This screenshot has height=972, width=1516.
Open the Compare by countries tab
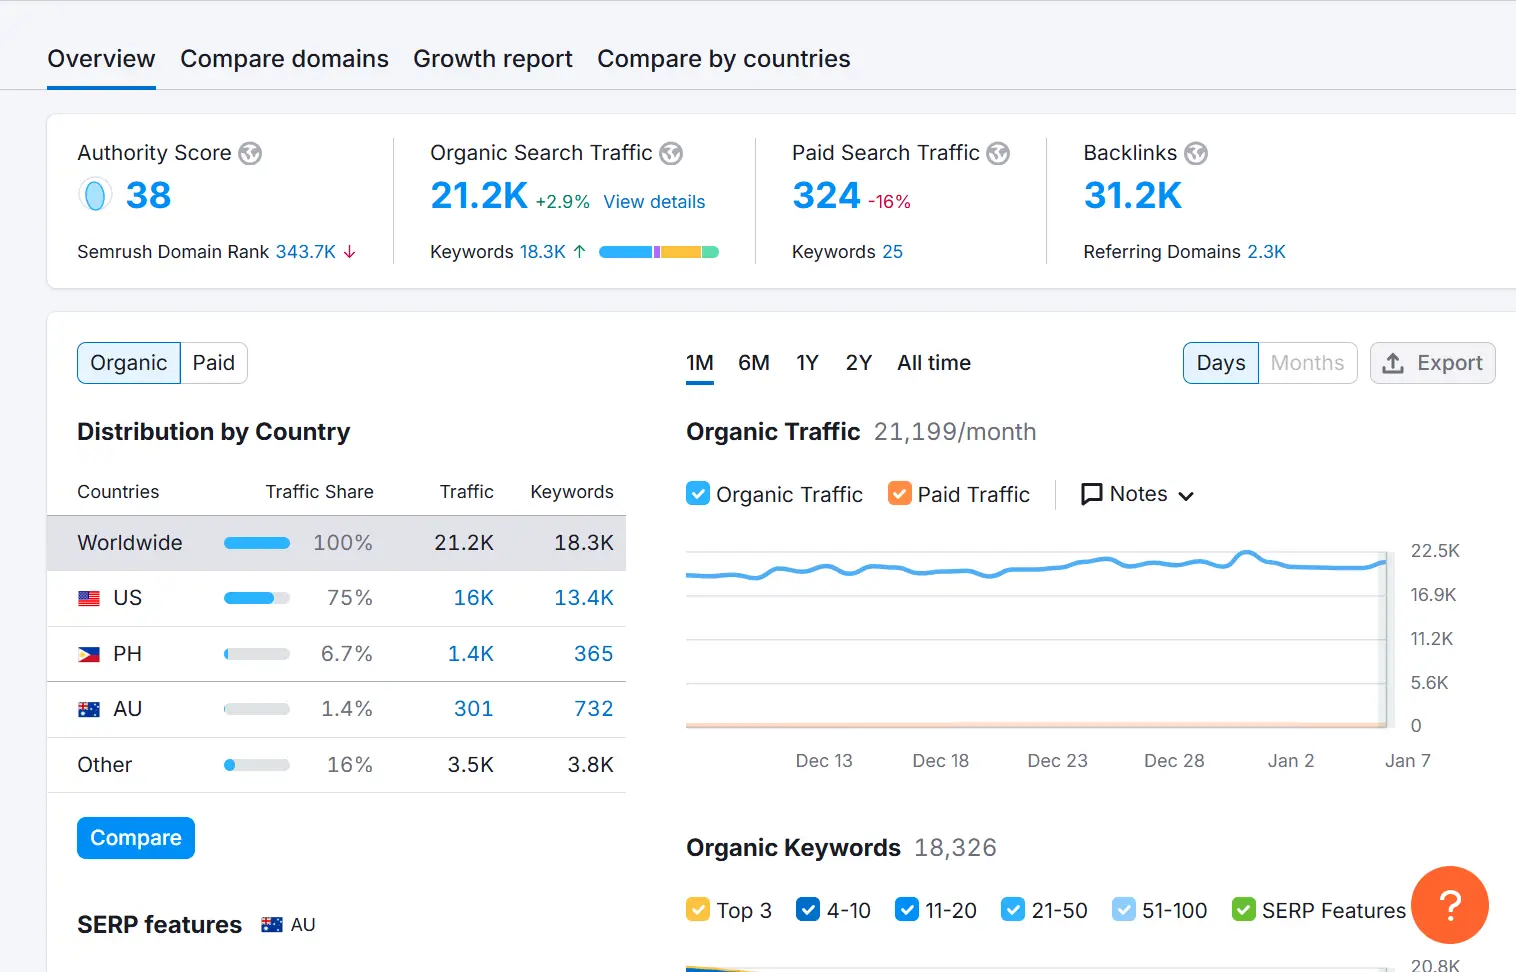(x=724, y=59)
